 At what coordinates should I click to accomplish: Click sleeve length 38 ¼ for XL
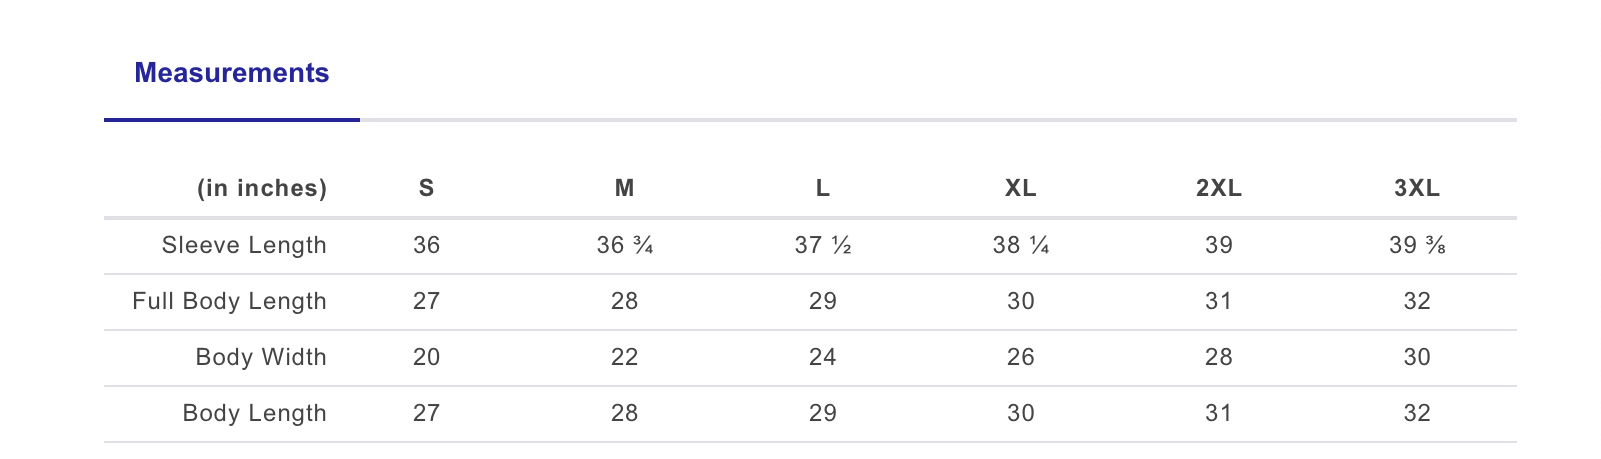(x=1020, y=245)
